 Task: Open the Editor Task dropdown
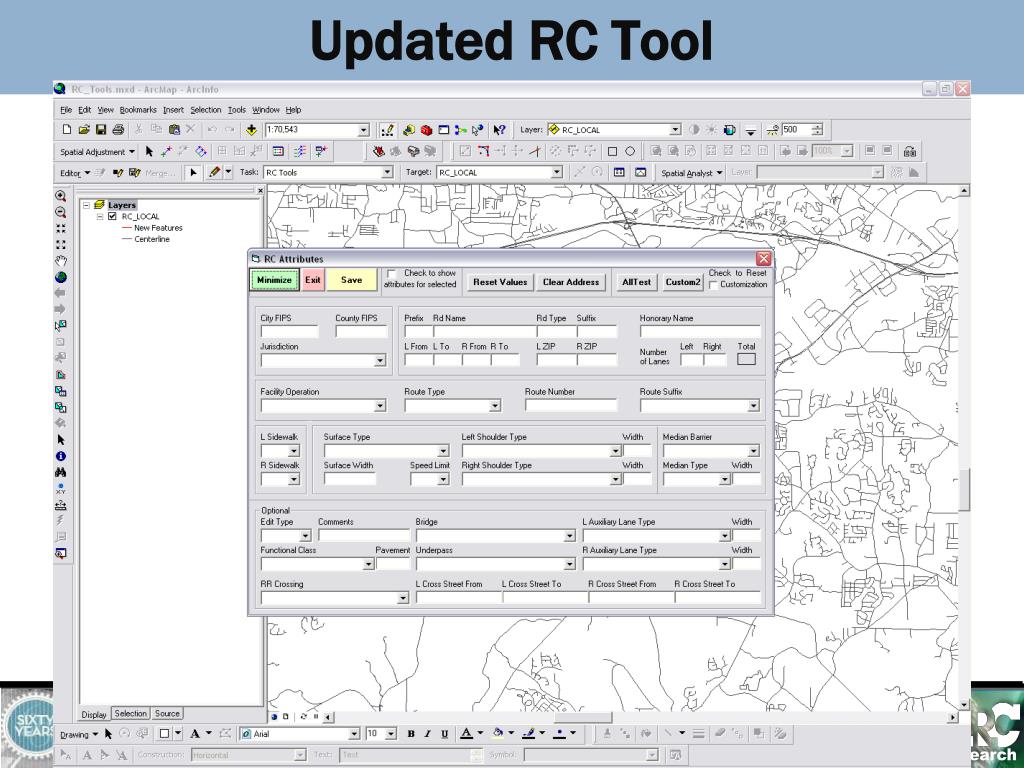pyautogui.click(x=387, y=172)
